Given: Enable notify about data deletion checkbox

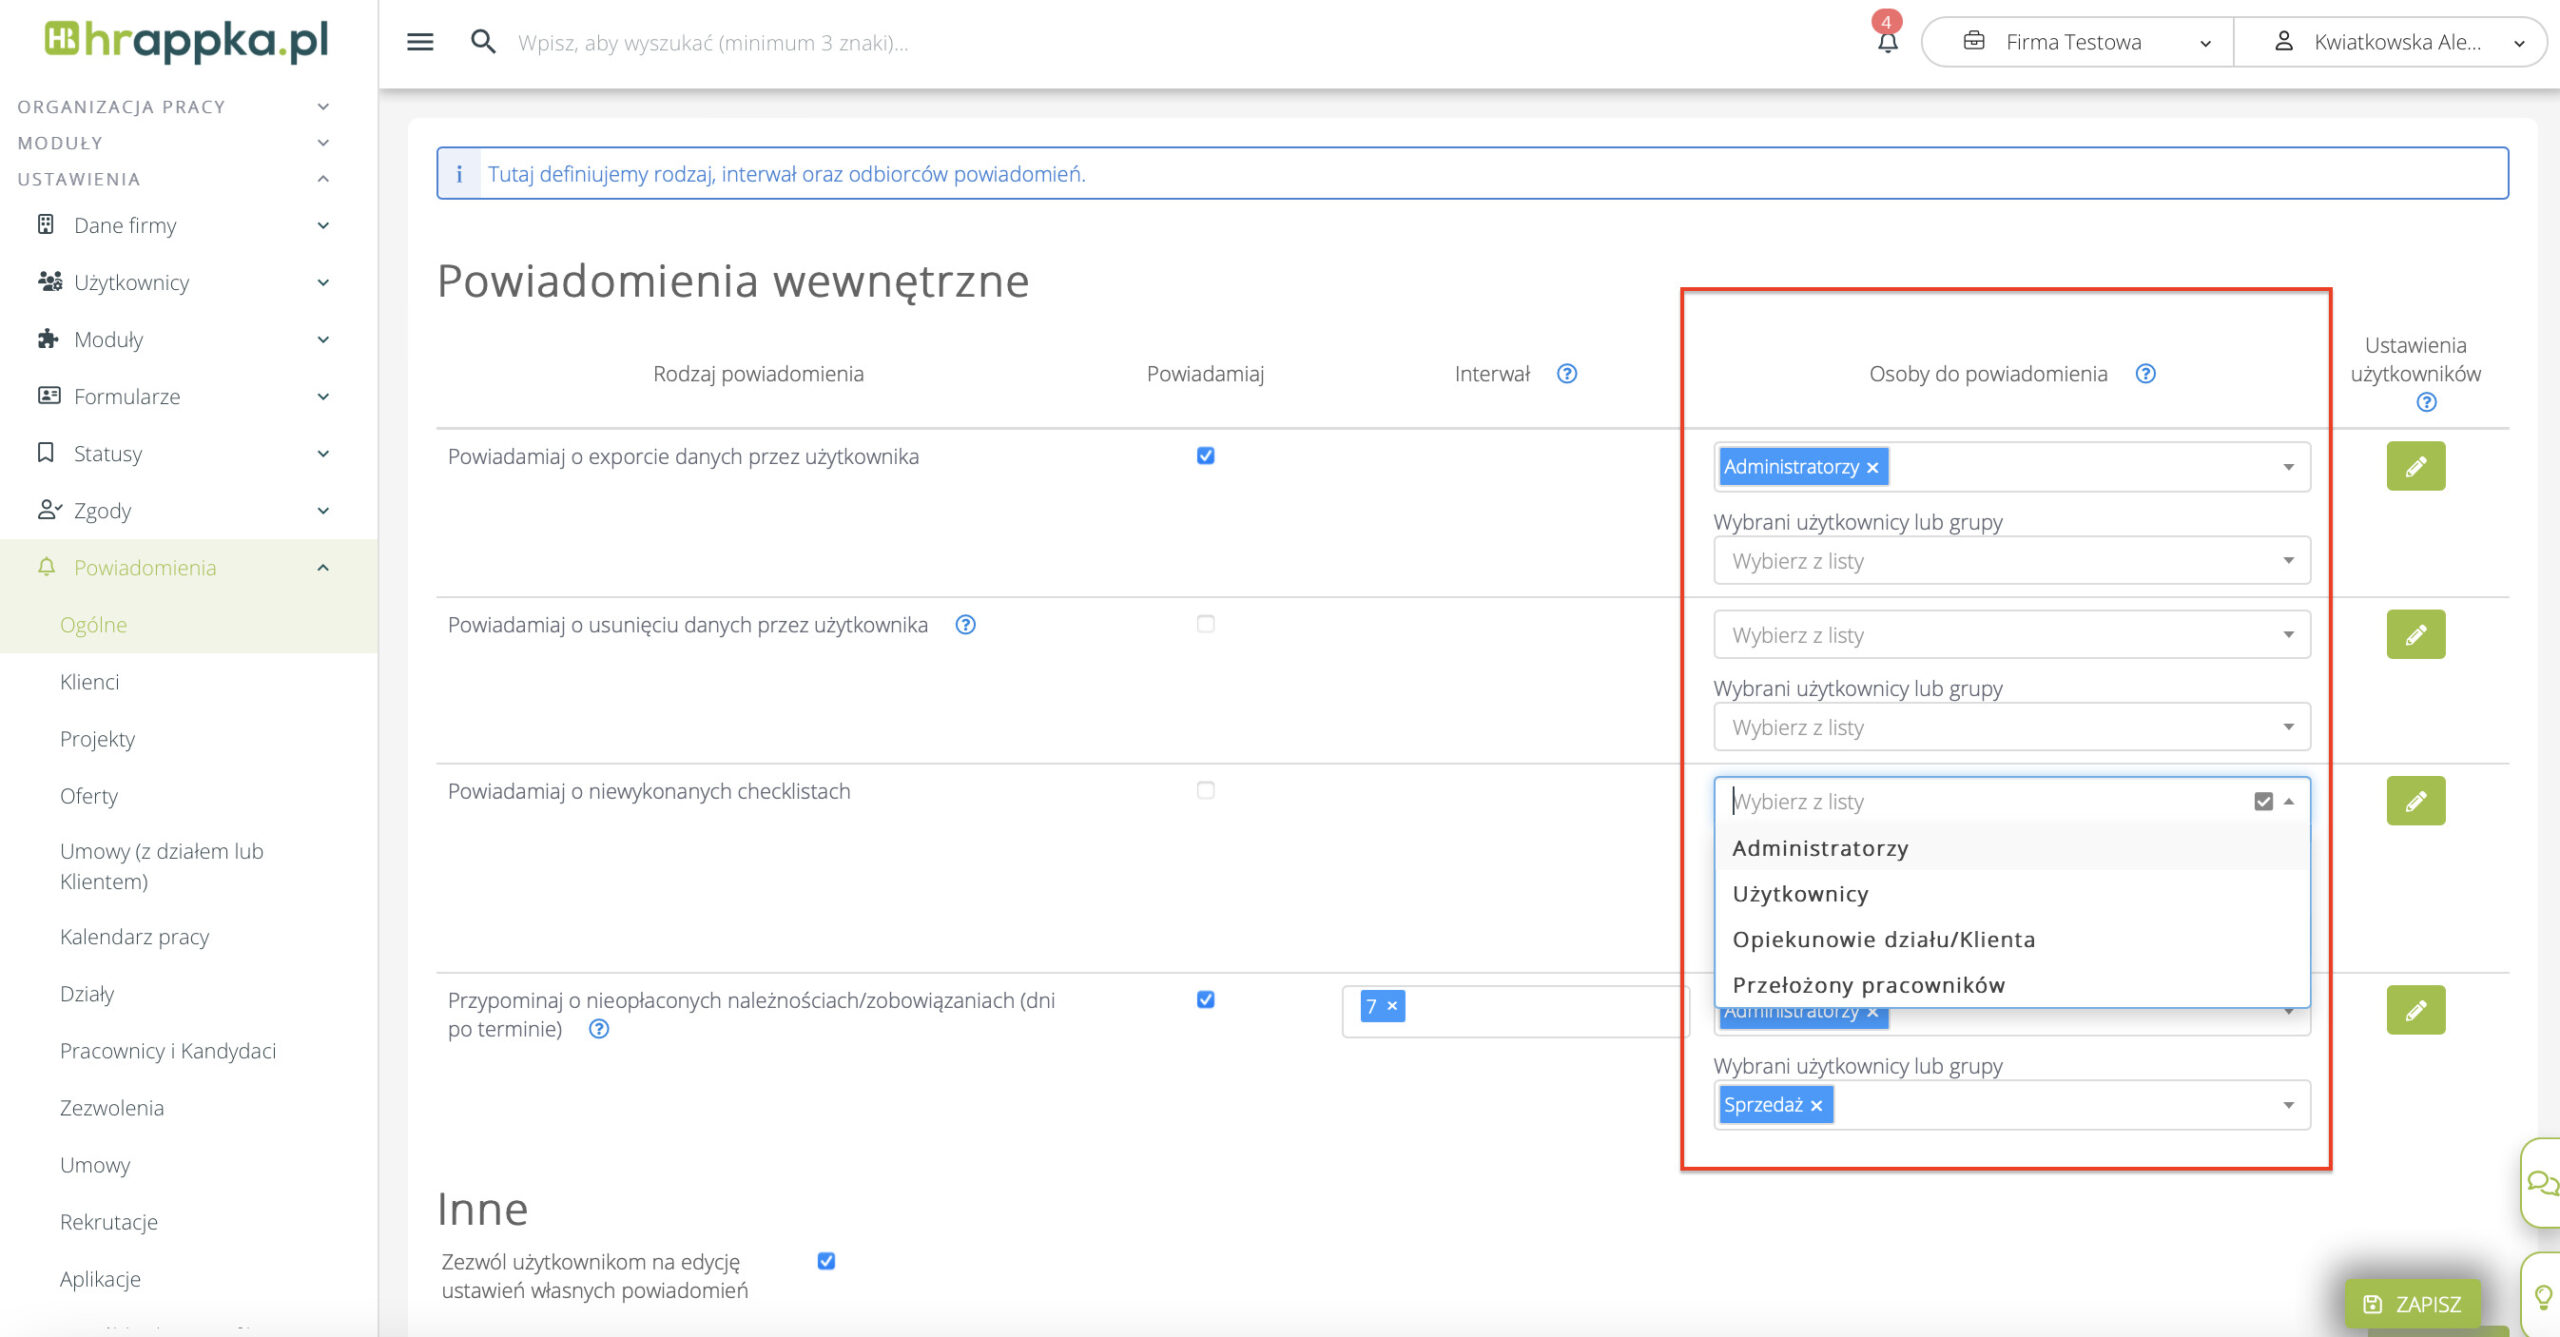Looking at the screenshot, I should coord(1205,624).
